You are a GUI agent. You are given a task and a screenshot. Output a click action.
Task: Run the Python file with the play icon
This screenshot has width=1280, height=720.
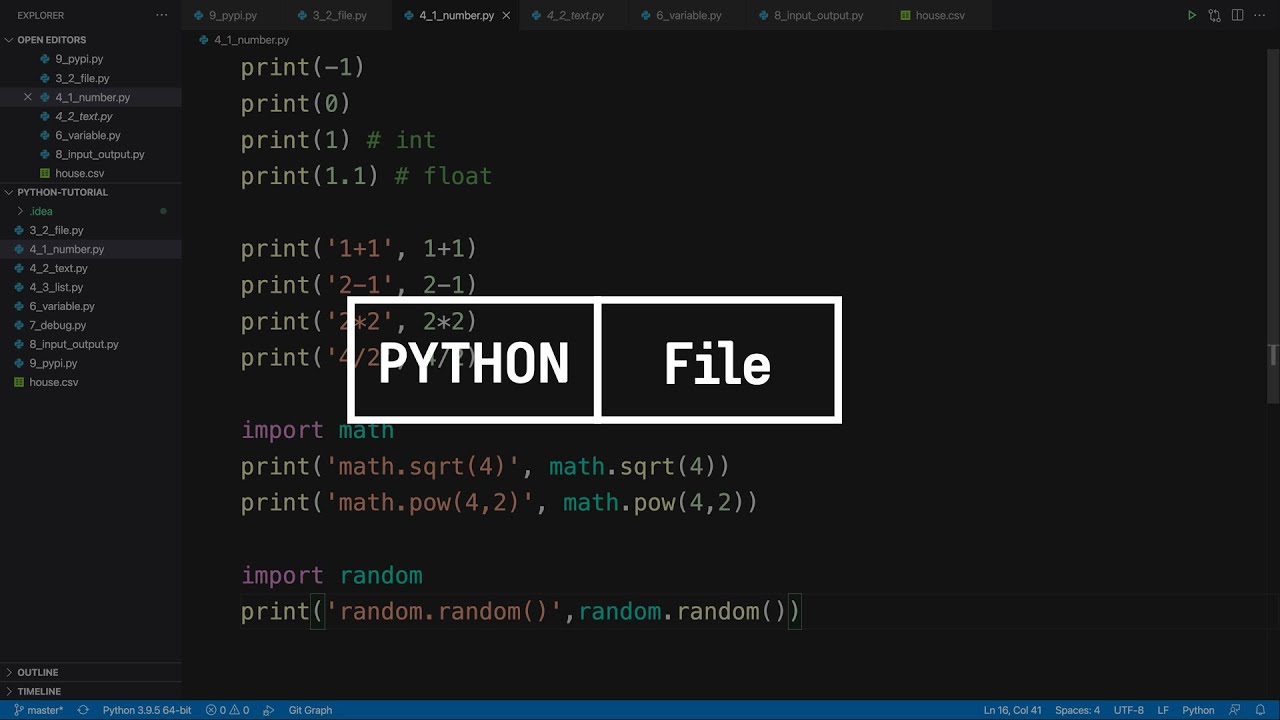tap(1191, 15)
